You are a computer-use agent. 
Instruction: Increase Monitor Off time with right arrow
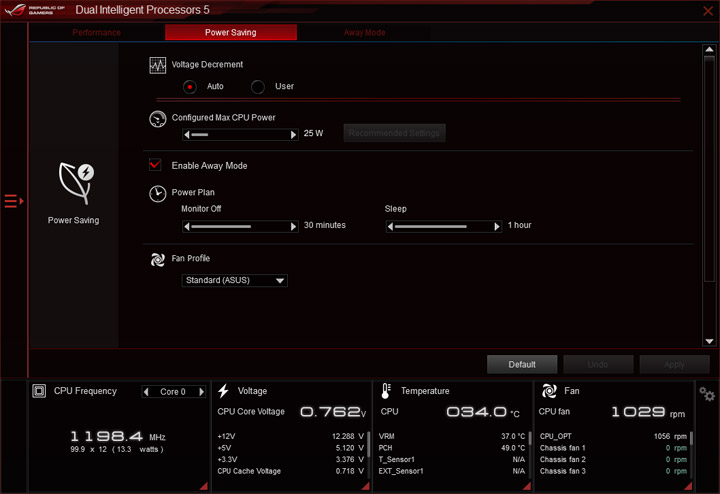[293, 226]
